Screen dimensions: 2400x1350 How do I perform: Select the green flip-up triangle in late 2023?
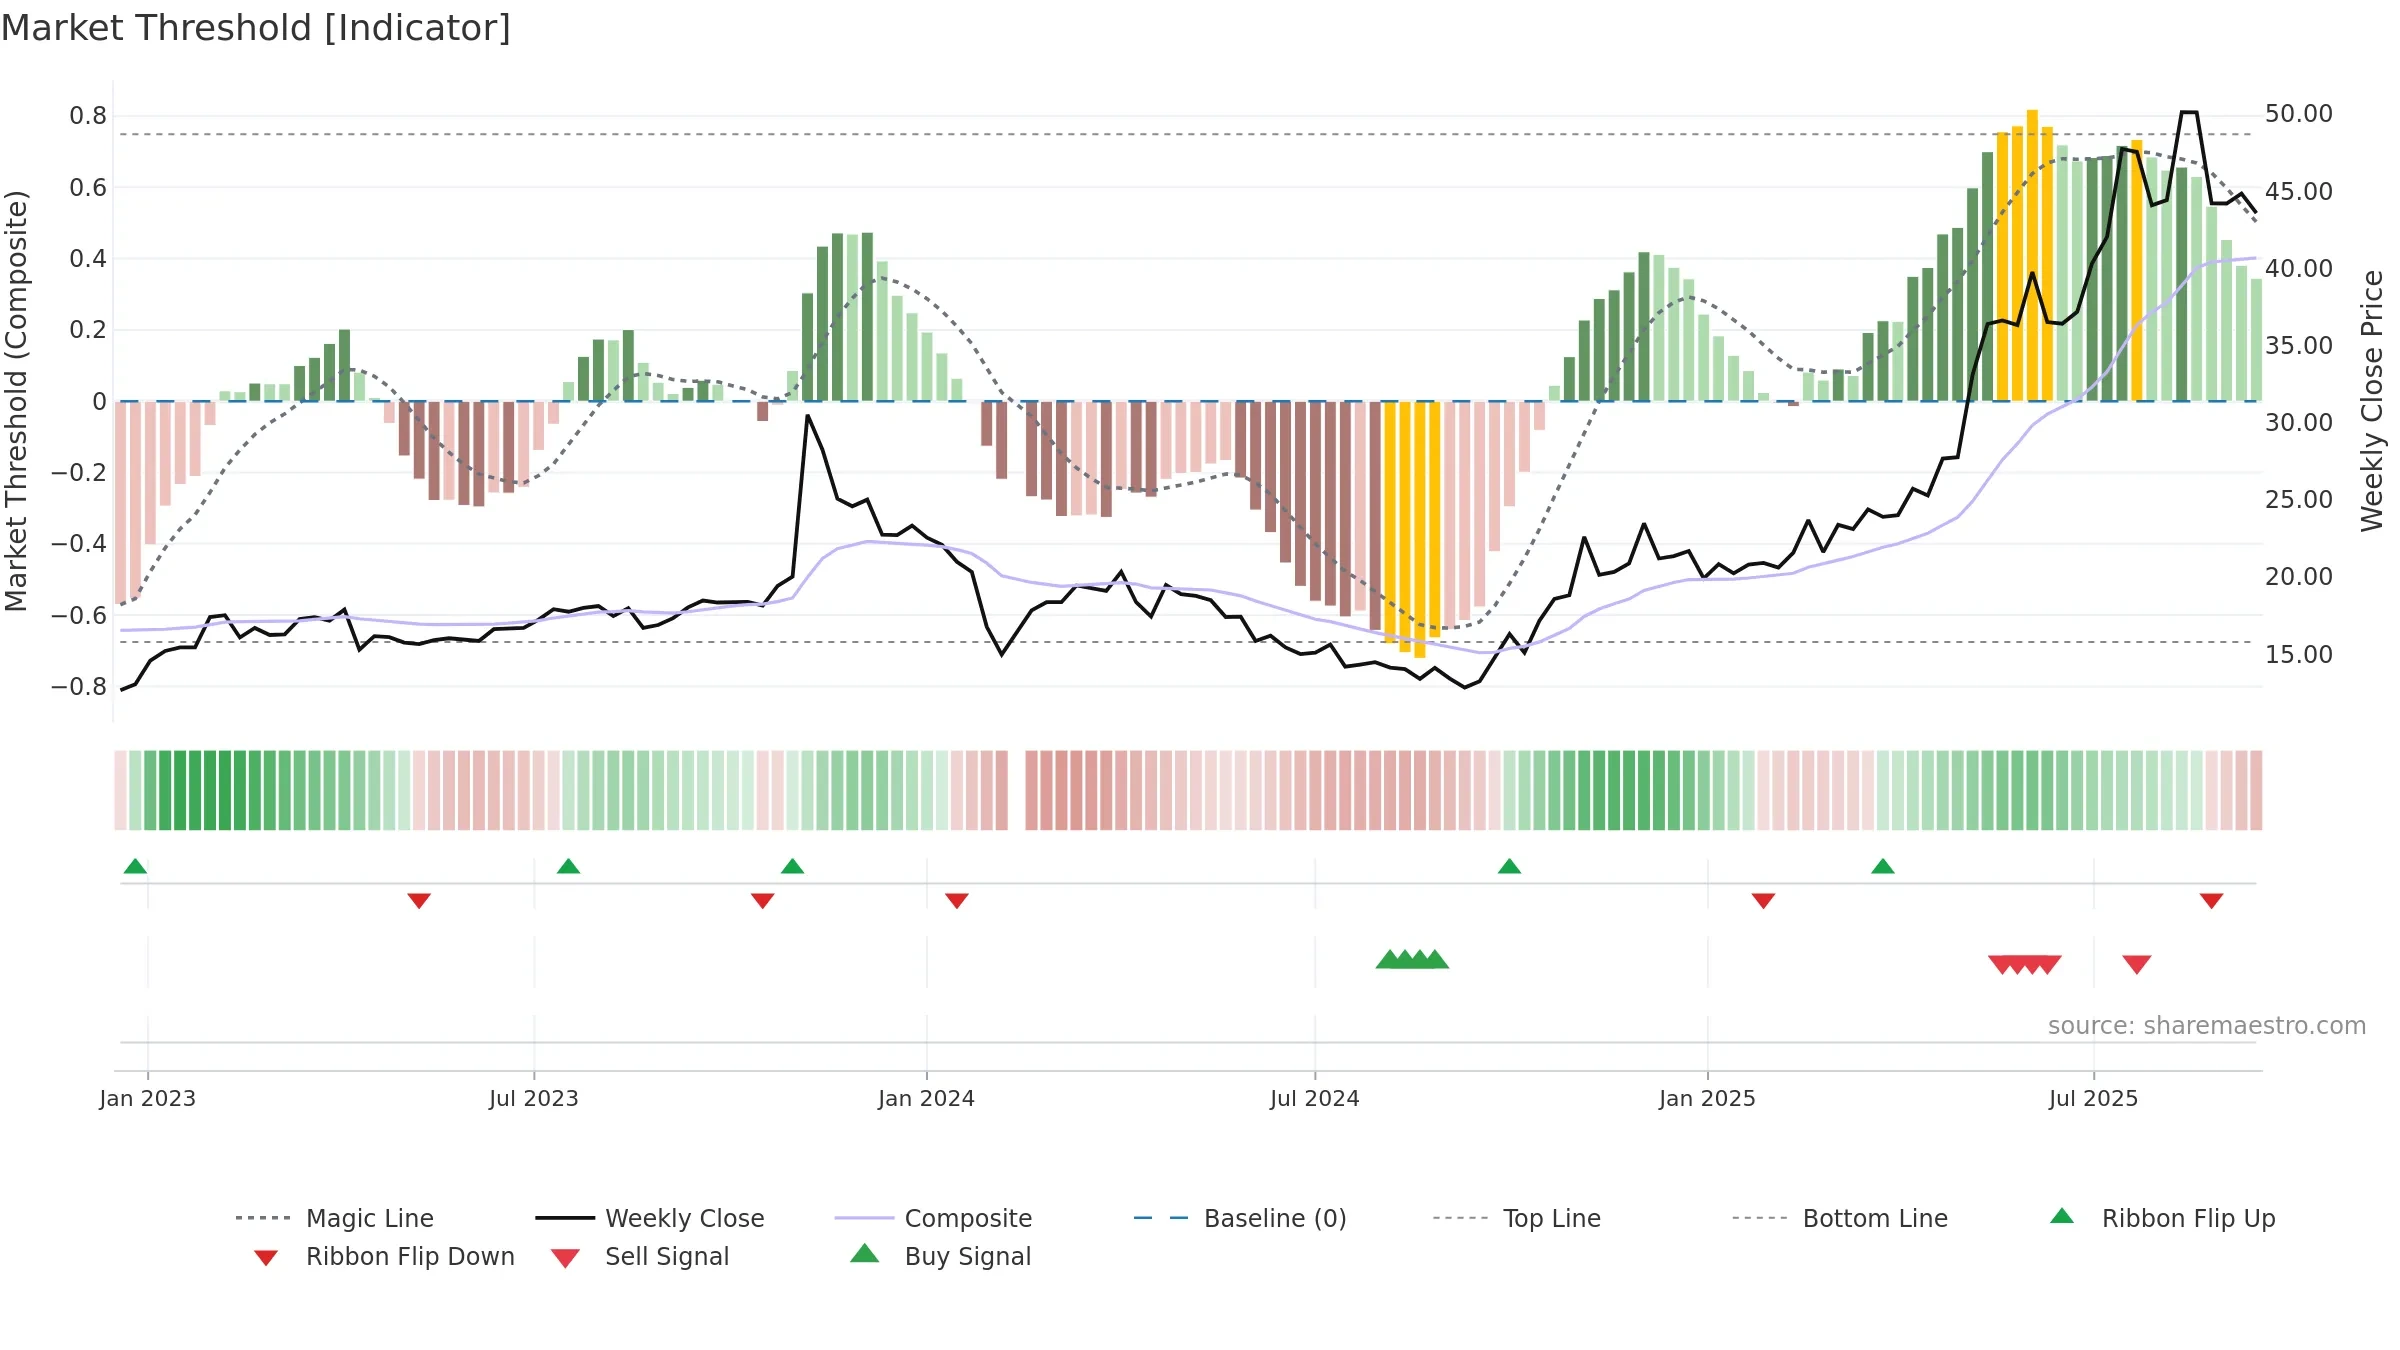pos(792,866)
